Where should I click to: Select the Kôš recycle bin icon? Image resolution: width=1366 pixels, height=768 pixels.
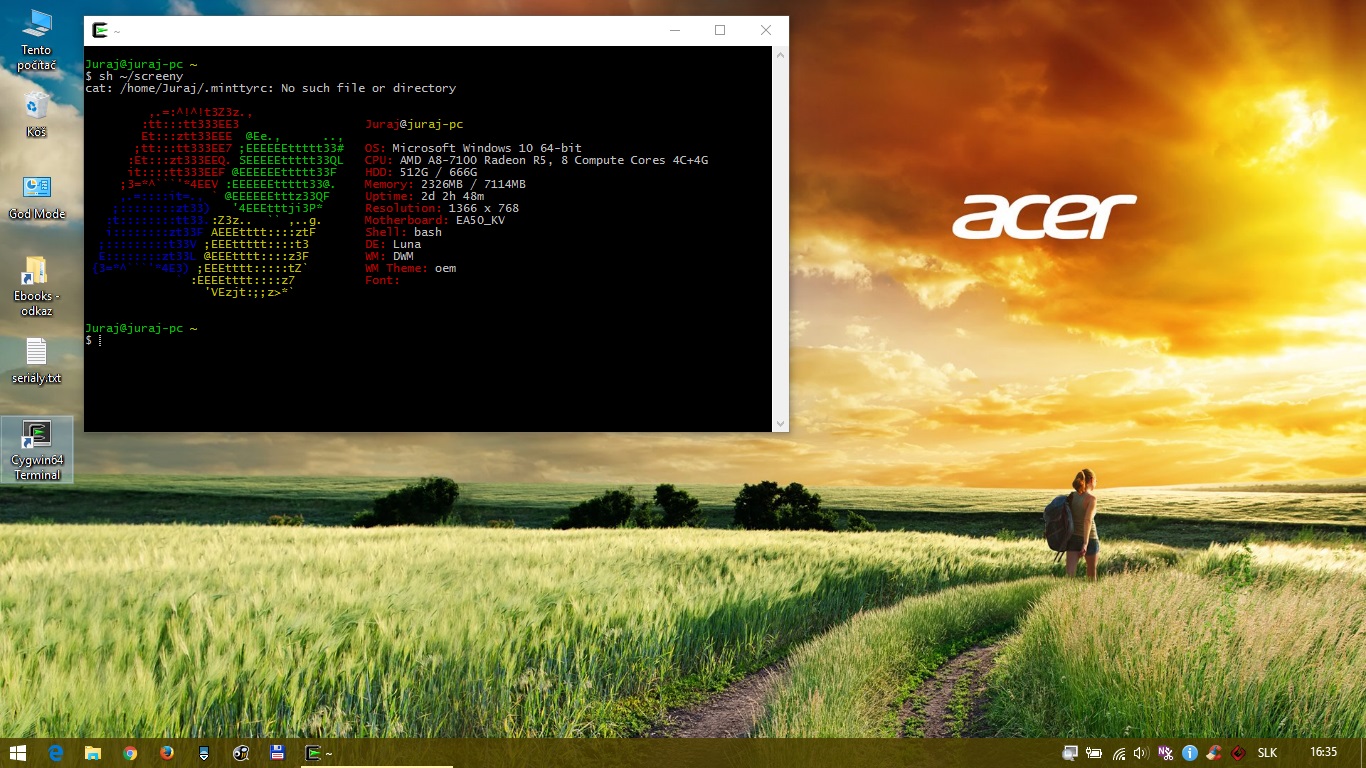(x=36, y=114)
